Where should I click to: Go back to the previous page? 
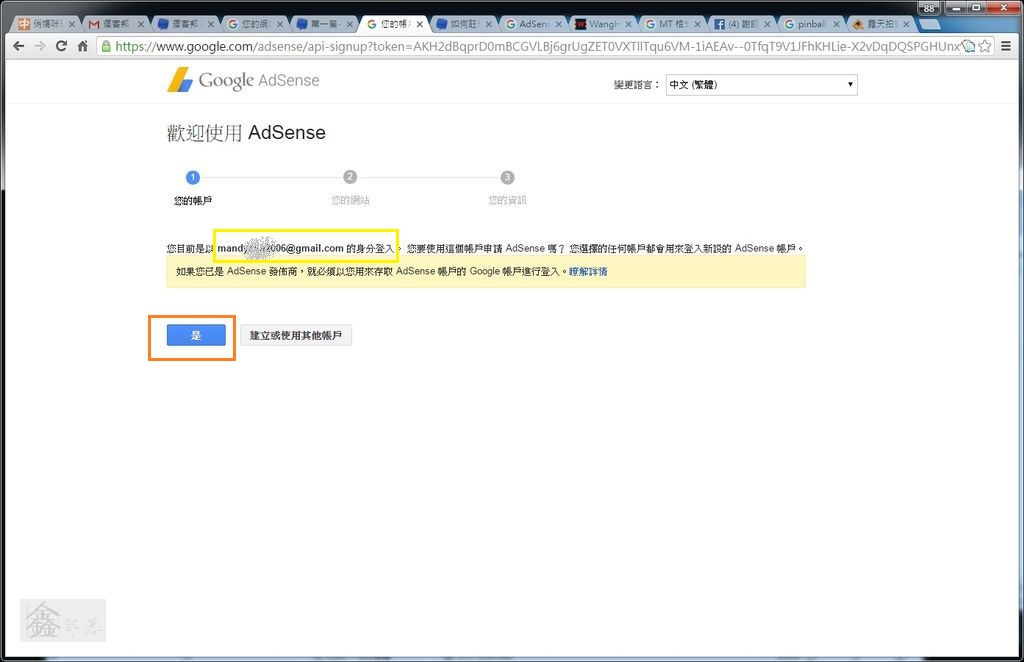(x=19, y=46)
